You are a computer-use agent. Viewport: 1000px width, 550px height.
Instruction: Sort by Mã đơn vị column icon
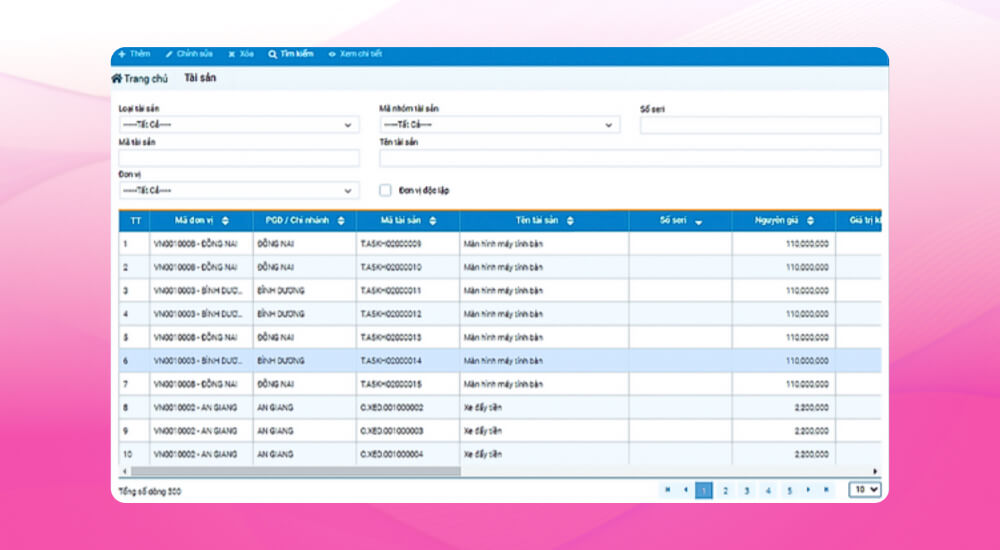225,221
